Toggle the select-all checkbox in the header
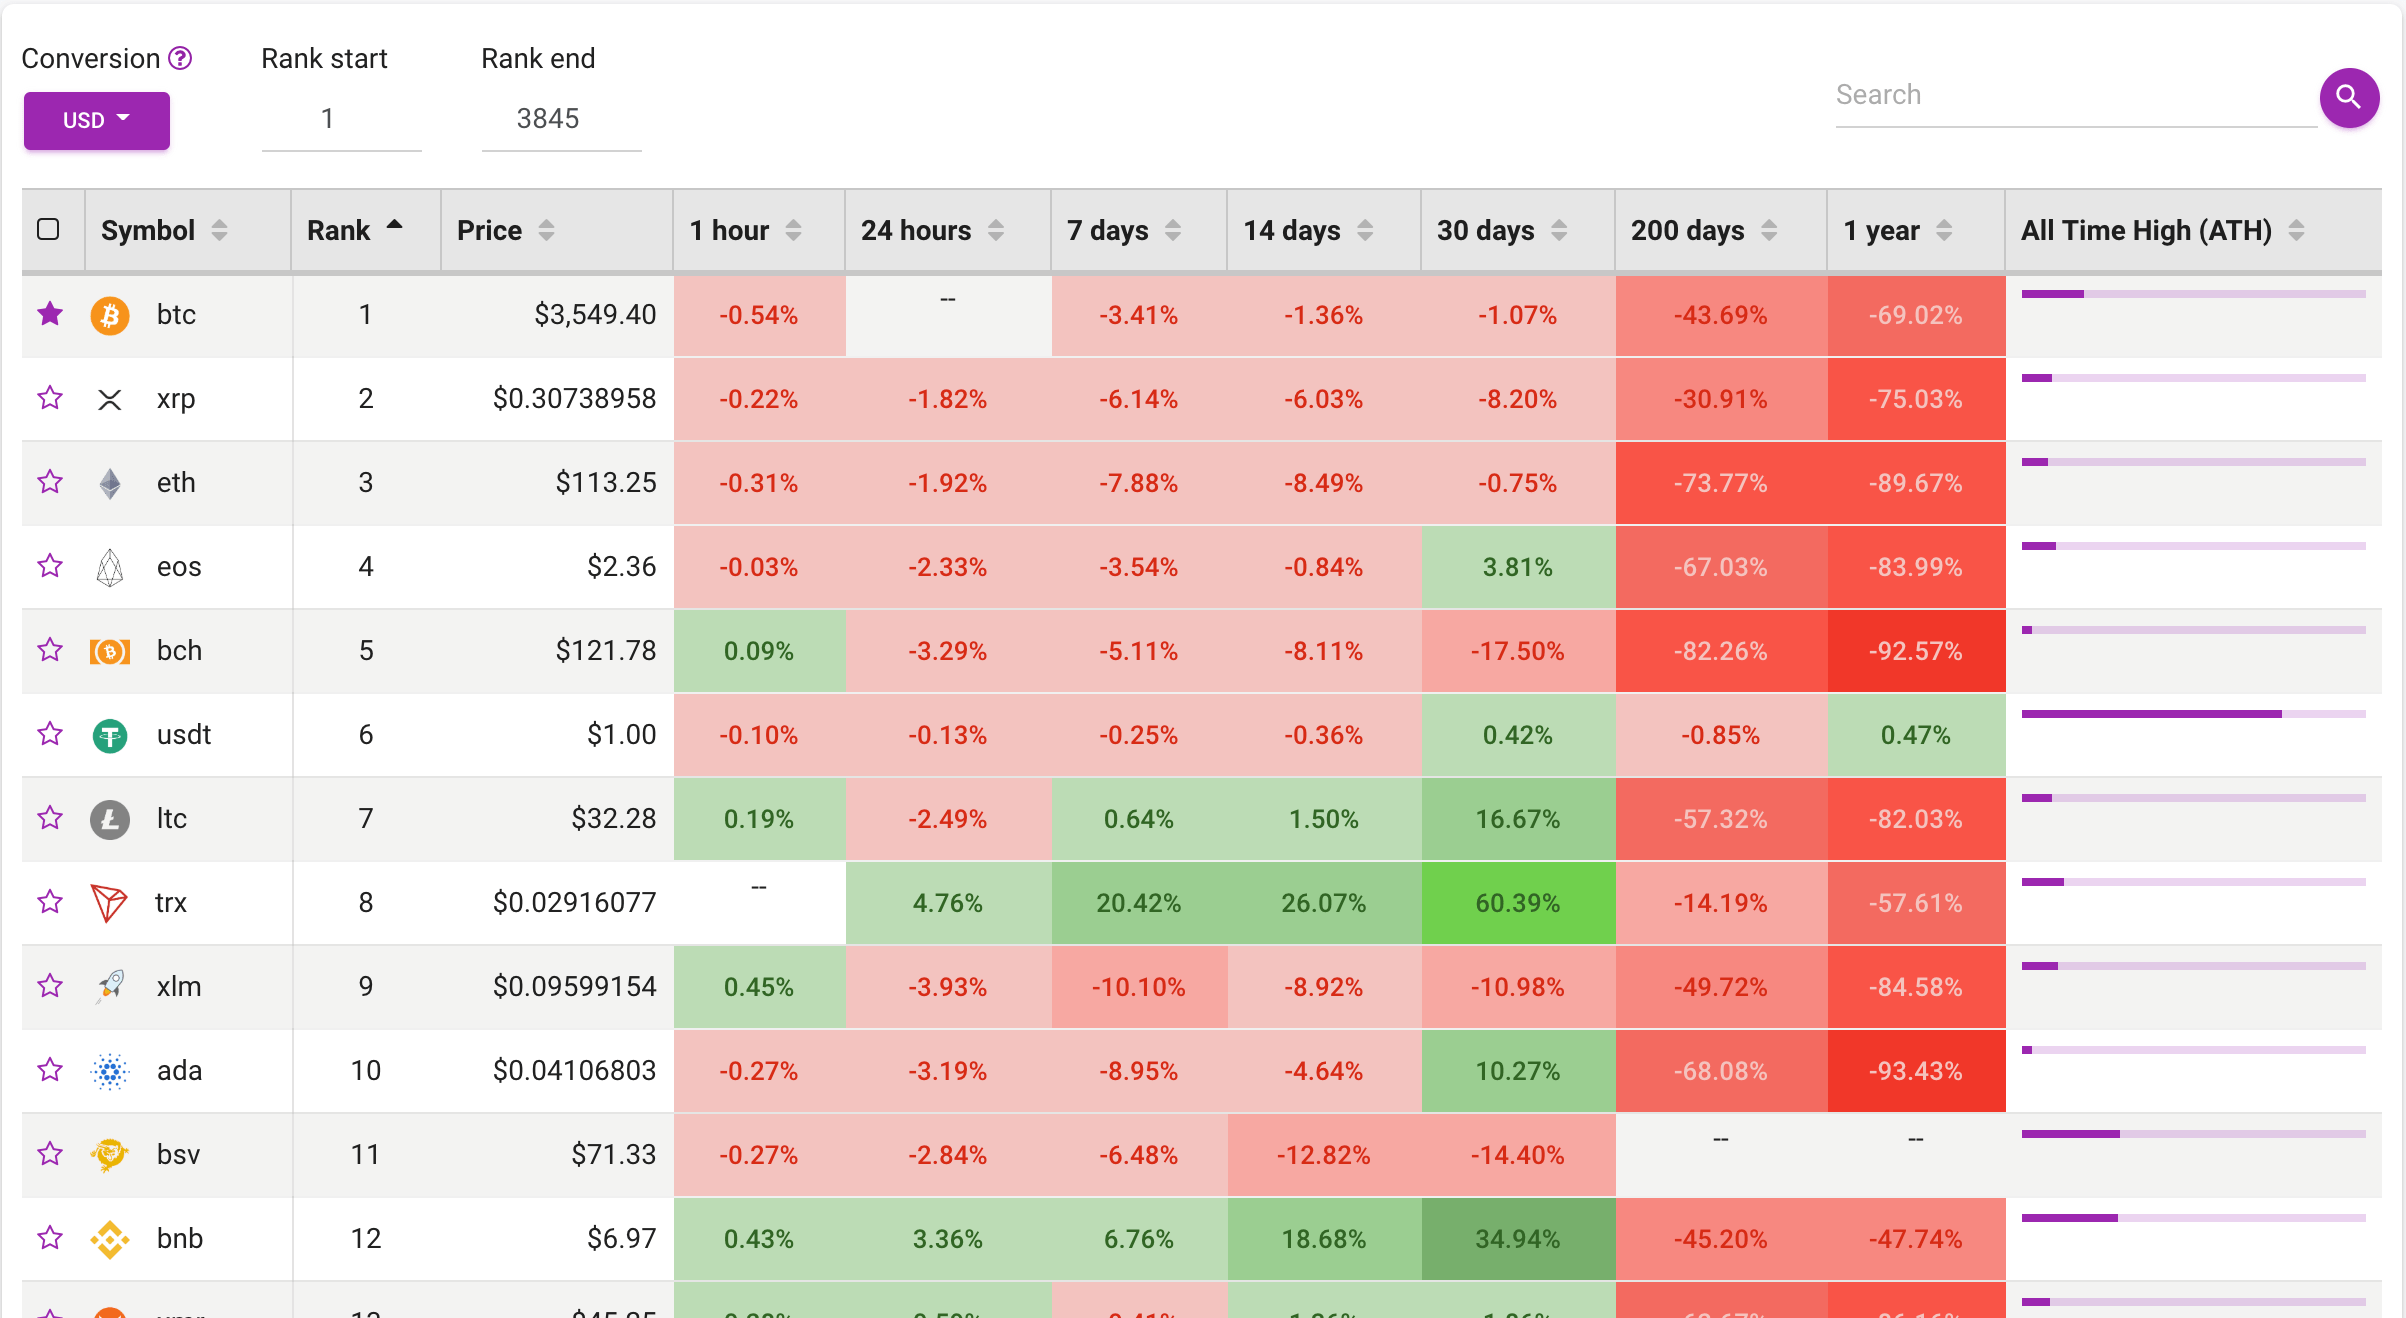This screenshot has height=1318, width=2406. pos(49,230)
